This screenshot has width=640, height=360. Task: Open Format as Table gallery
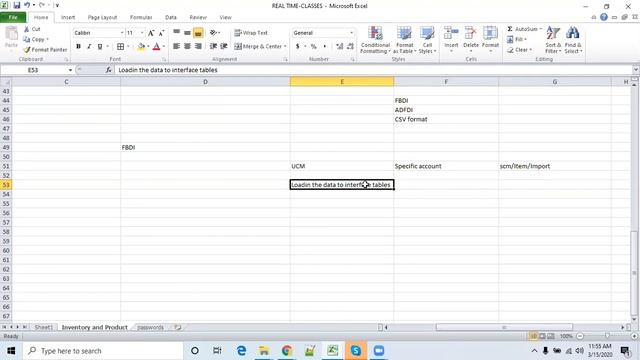pos(404,40)
